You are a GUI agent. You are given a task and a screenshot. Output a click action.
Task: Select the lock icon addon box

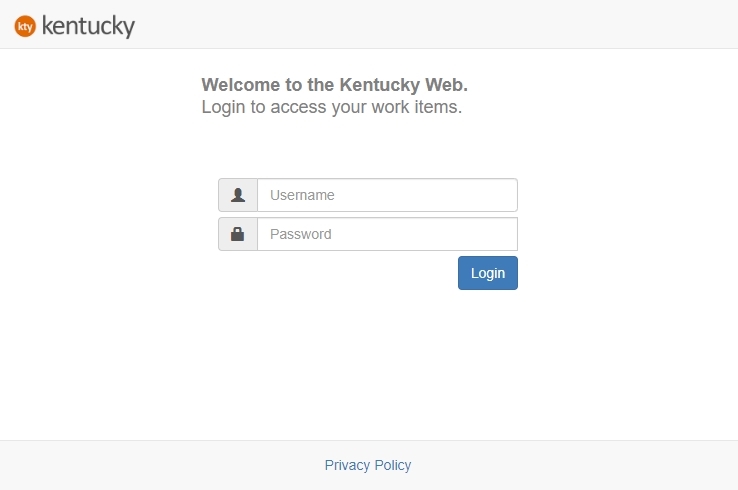click(238, 234)
